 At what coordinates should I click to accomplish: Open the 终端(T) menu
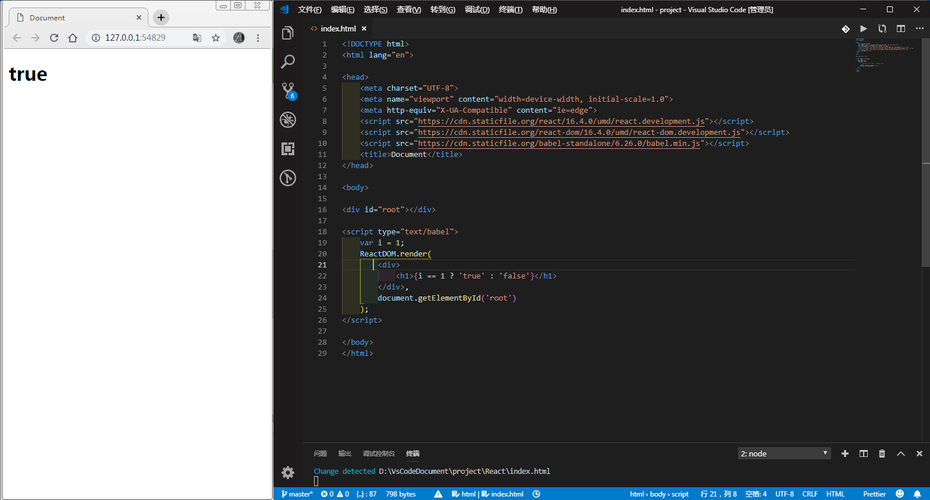[511, 9]
